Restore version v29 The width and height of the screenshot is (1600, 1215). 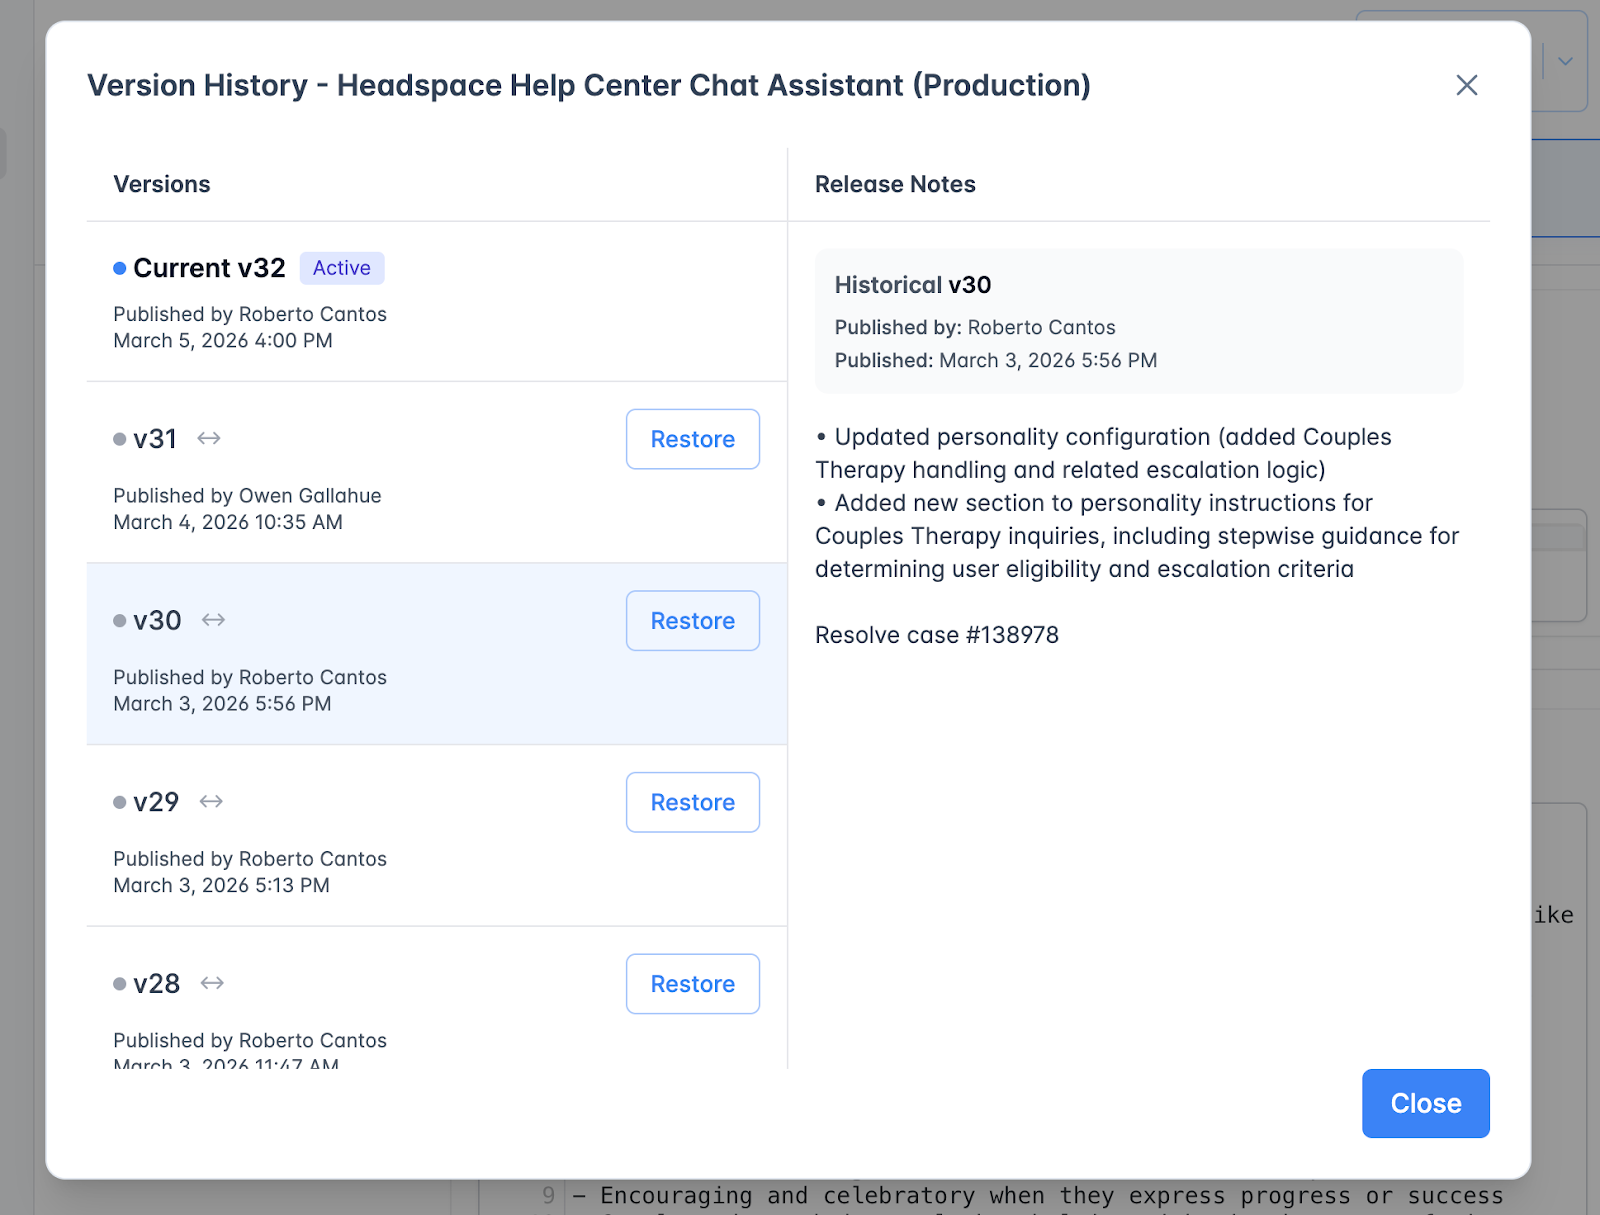click(x=692, y=802)
